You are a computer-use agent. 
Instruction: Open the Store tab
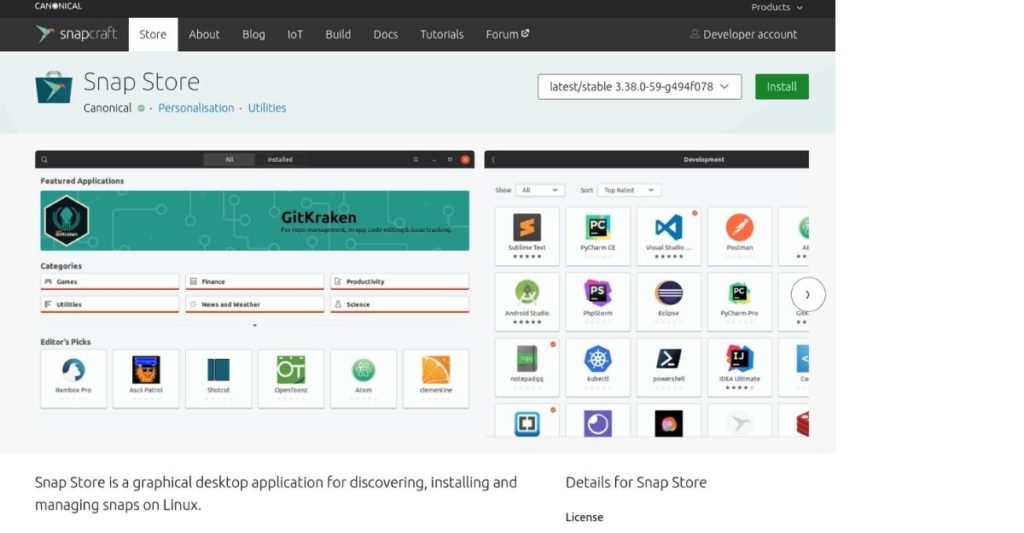(x=153, y=35)
